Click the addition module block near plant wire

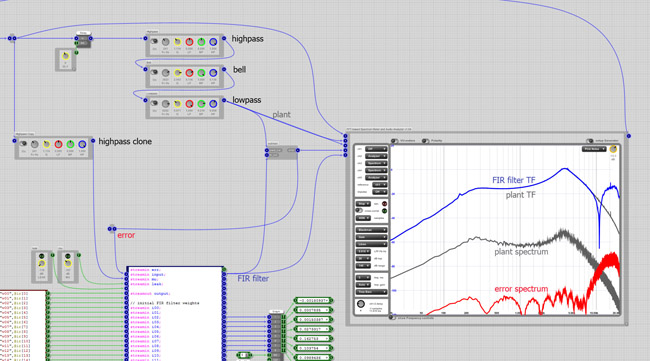coord(282,152)
